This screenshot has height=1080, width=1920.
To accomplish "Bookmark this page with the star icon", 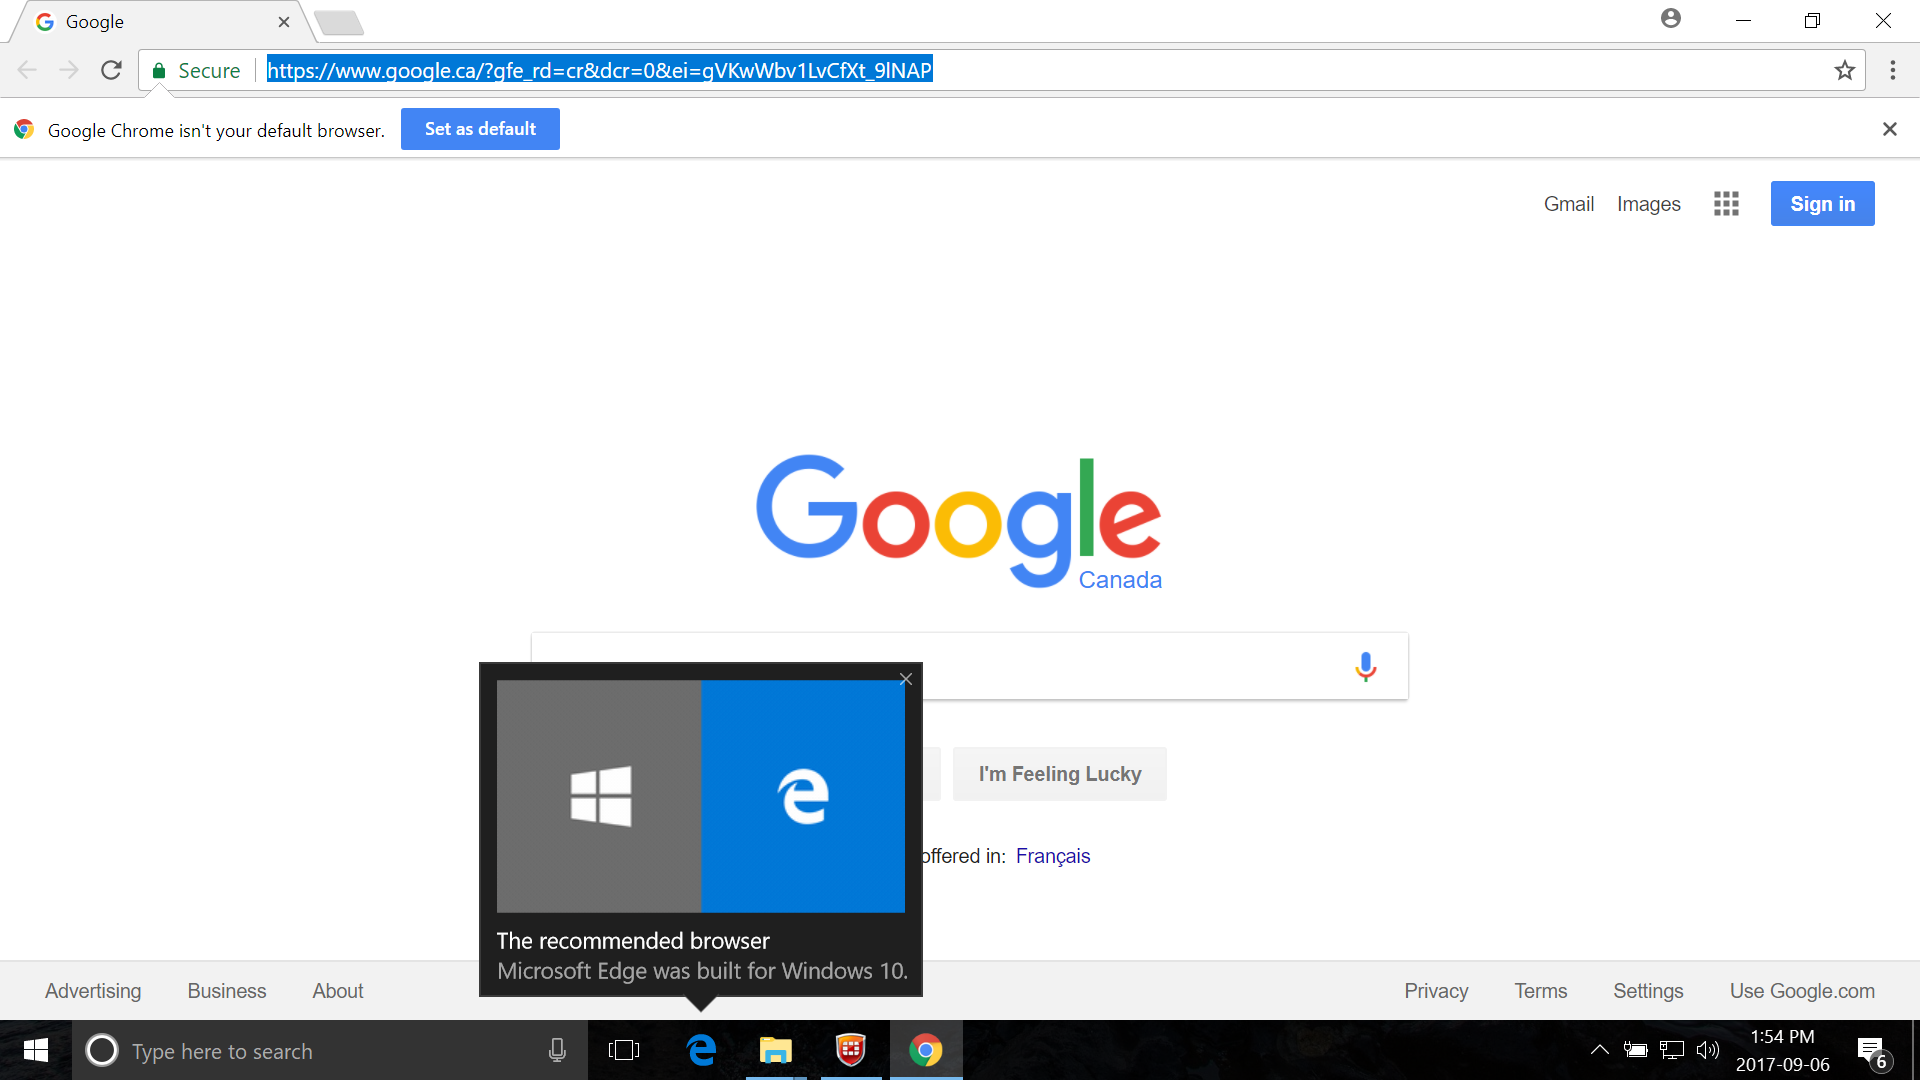I will point(1844,70).
